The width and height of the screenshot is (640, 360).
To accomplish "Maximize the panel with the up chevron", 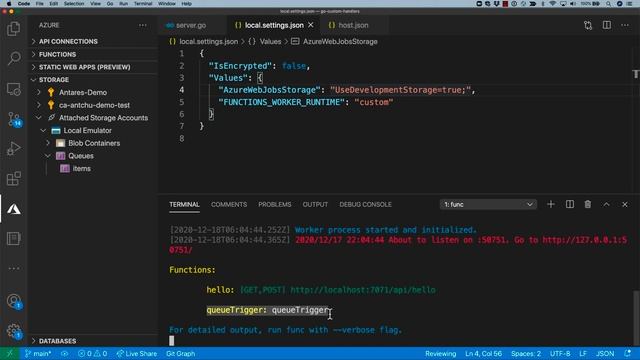I will pyautogui.click(x=607, y=204).
